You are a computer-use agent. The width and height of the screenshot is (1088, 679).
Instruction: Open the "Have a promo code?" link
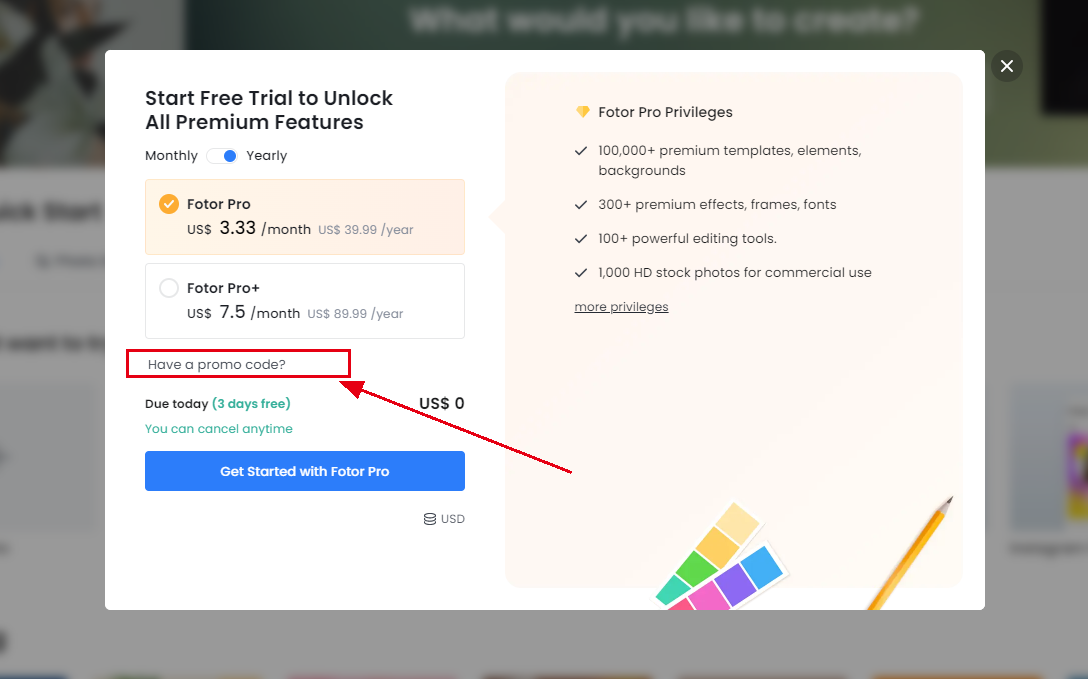click(x=217, y=364)
